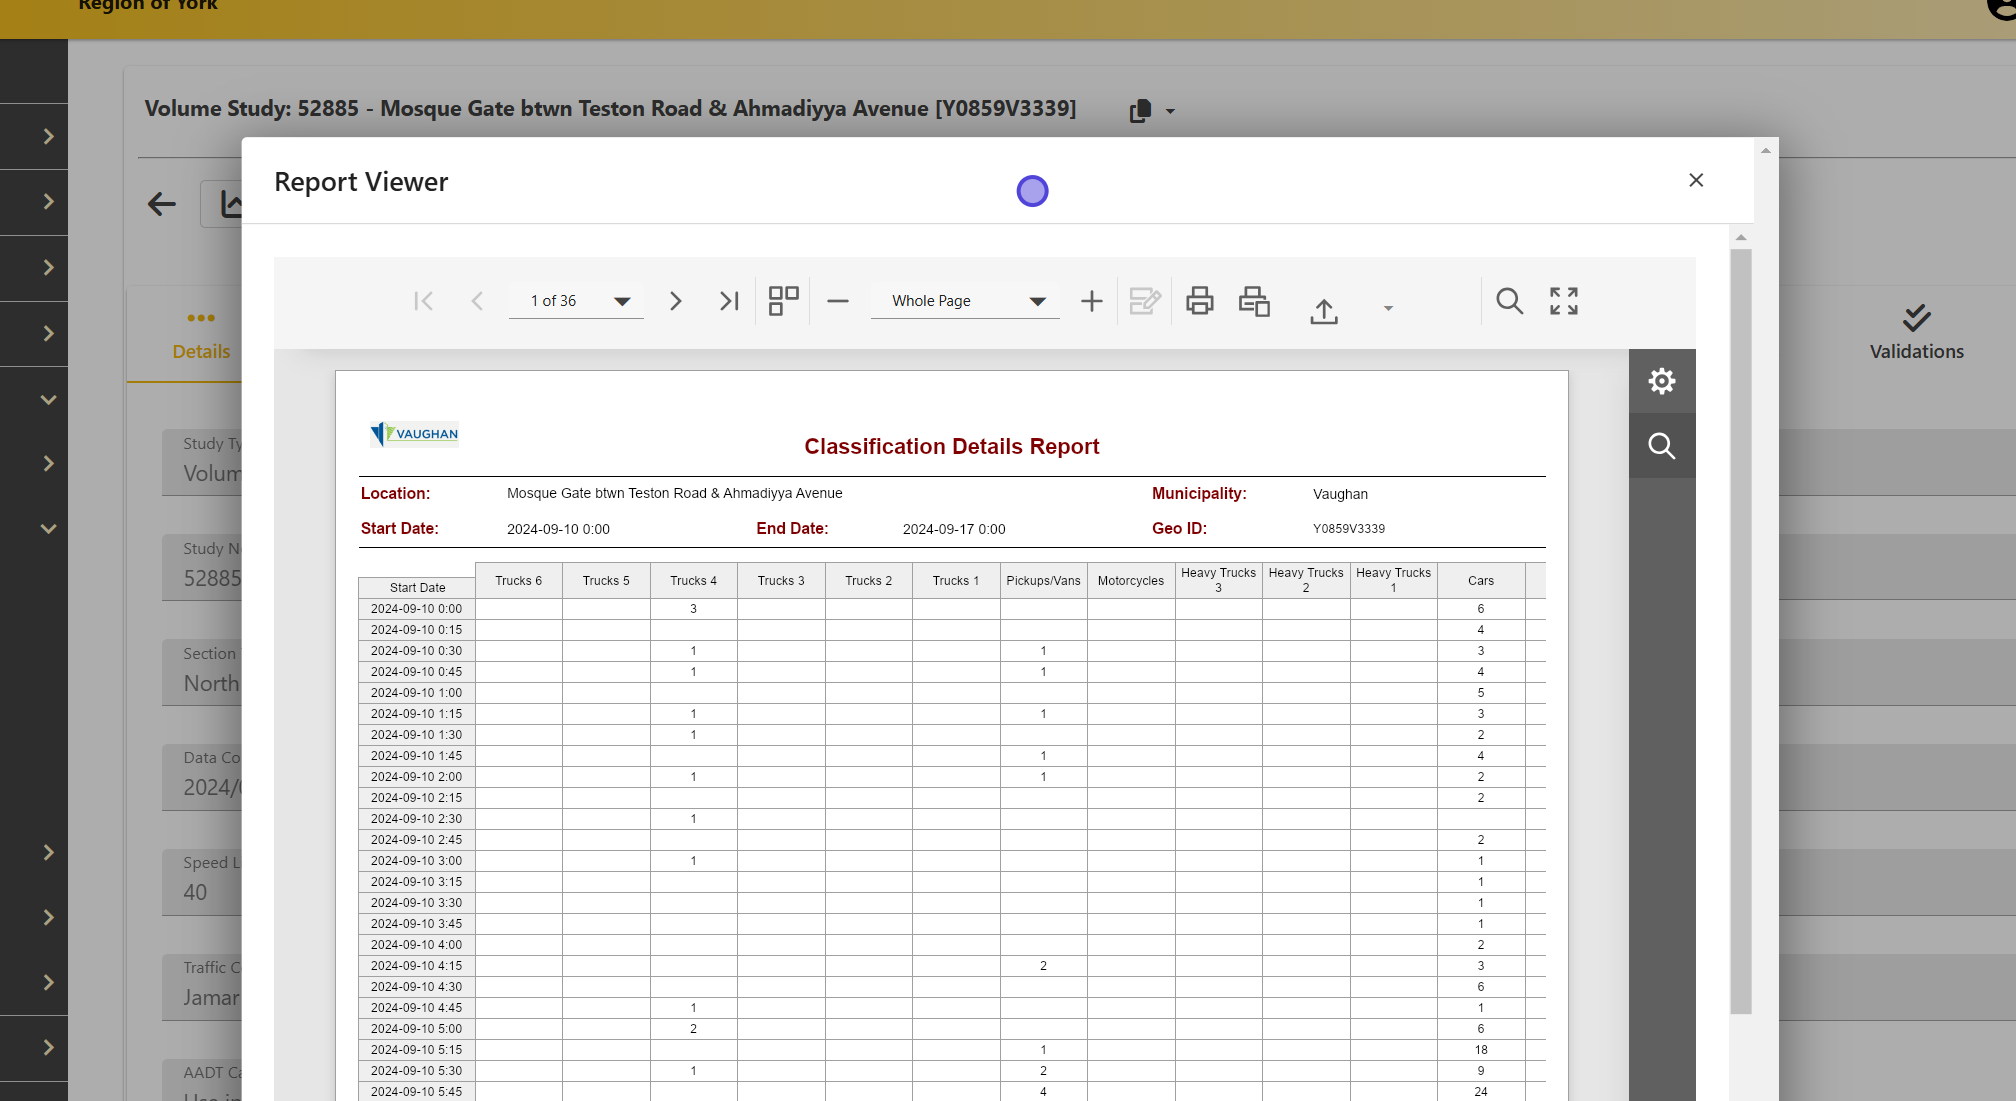Zoom in with plus icon

tap(1092, 301)
